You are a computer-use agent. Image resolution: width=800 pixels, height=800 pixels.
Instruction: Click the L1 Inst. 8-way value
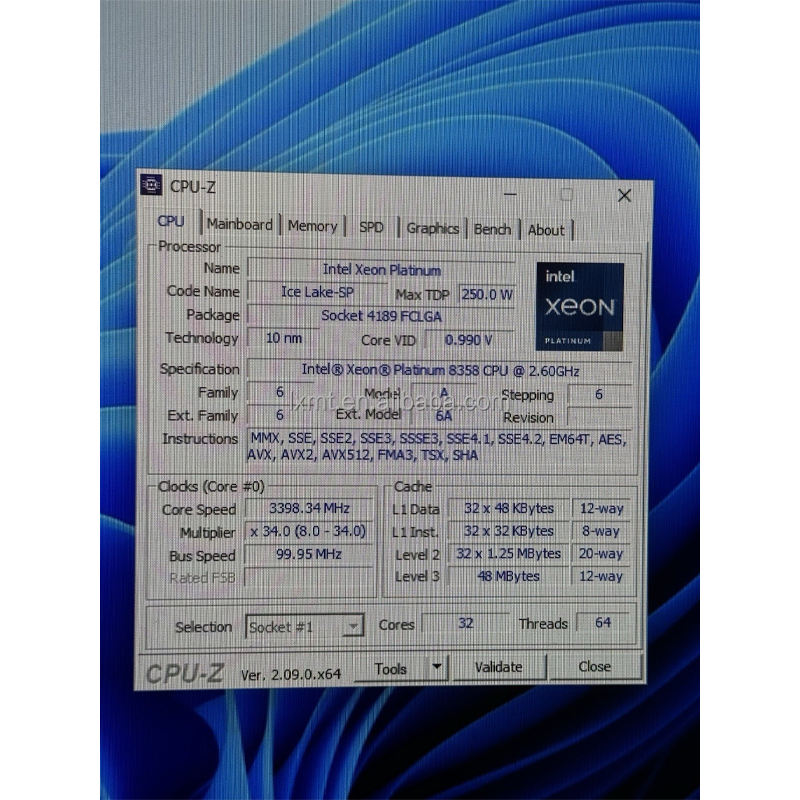pyautogui.click(x=601, y=531)
